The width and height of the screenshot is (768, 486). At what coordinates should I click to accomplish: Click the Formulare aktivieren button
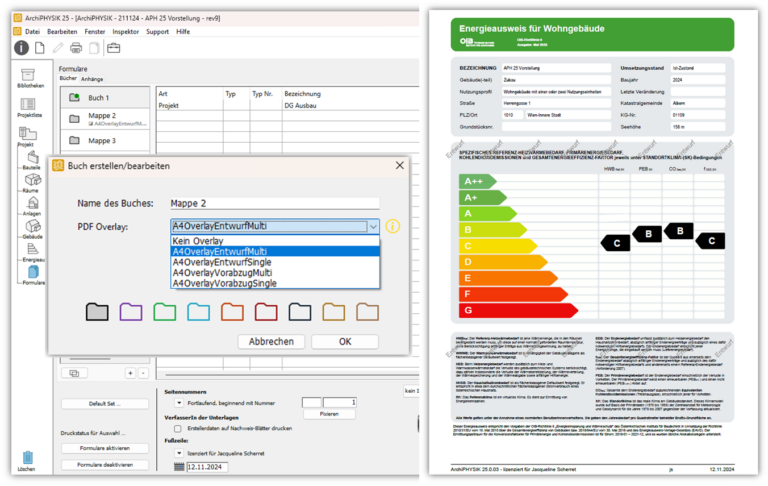(105, 448)
